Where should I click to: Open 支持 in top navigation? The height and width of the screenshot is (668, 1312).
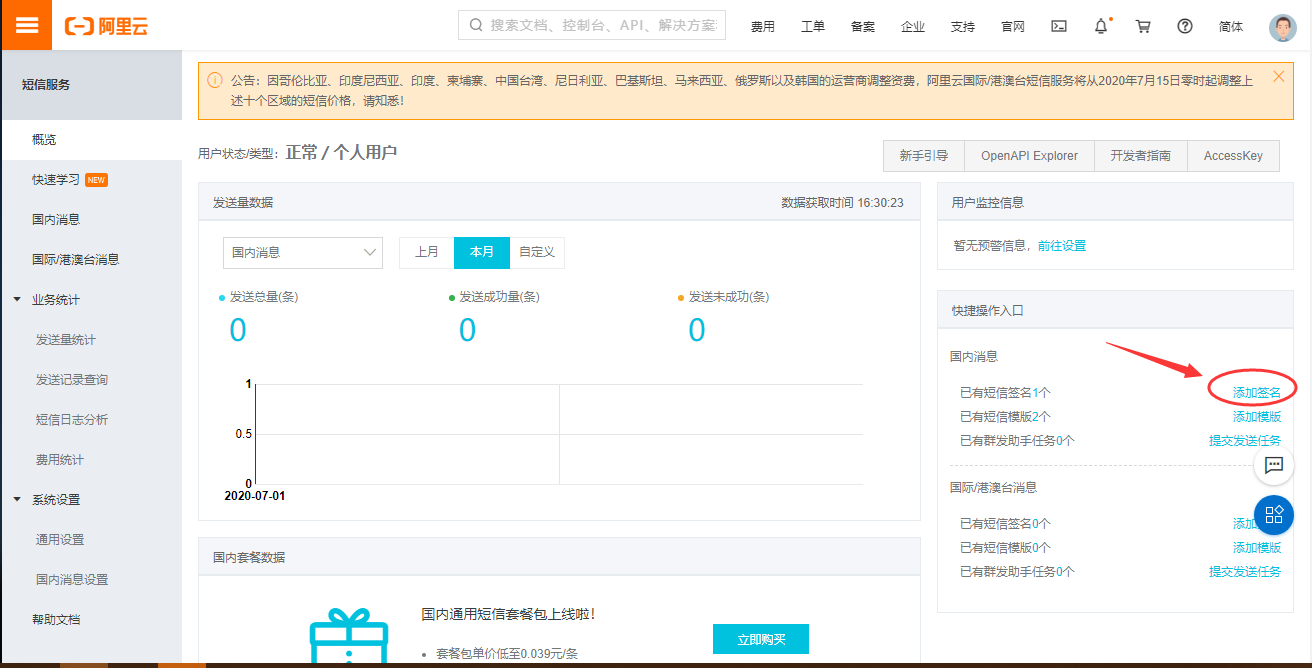click(963, 27)
